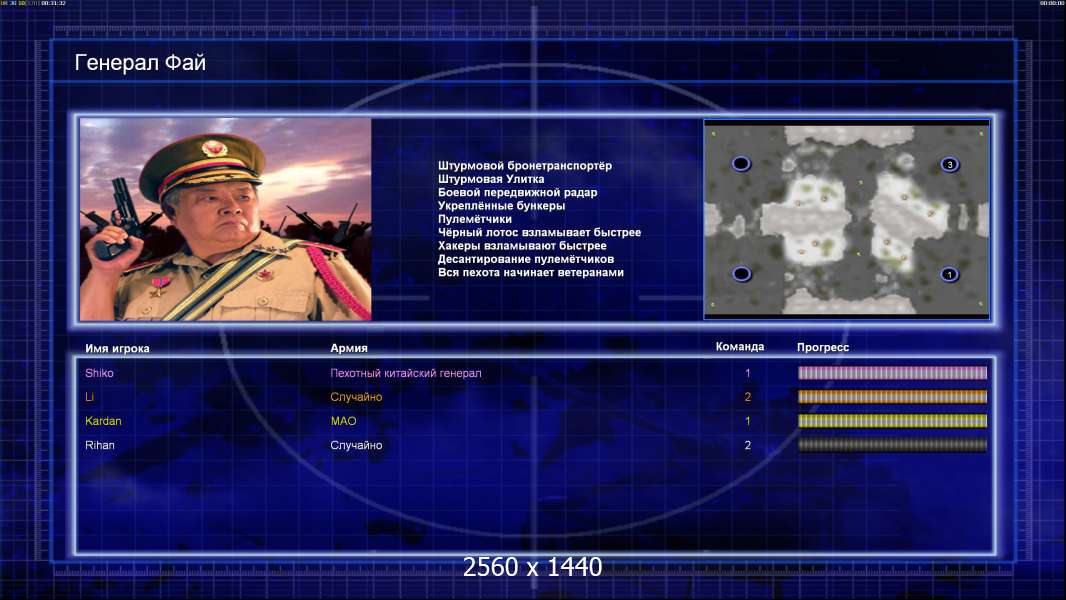Click the Генерал Фай title
This screenshot has width=1066, height=600.
[140, 63]
